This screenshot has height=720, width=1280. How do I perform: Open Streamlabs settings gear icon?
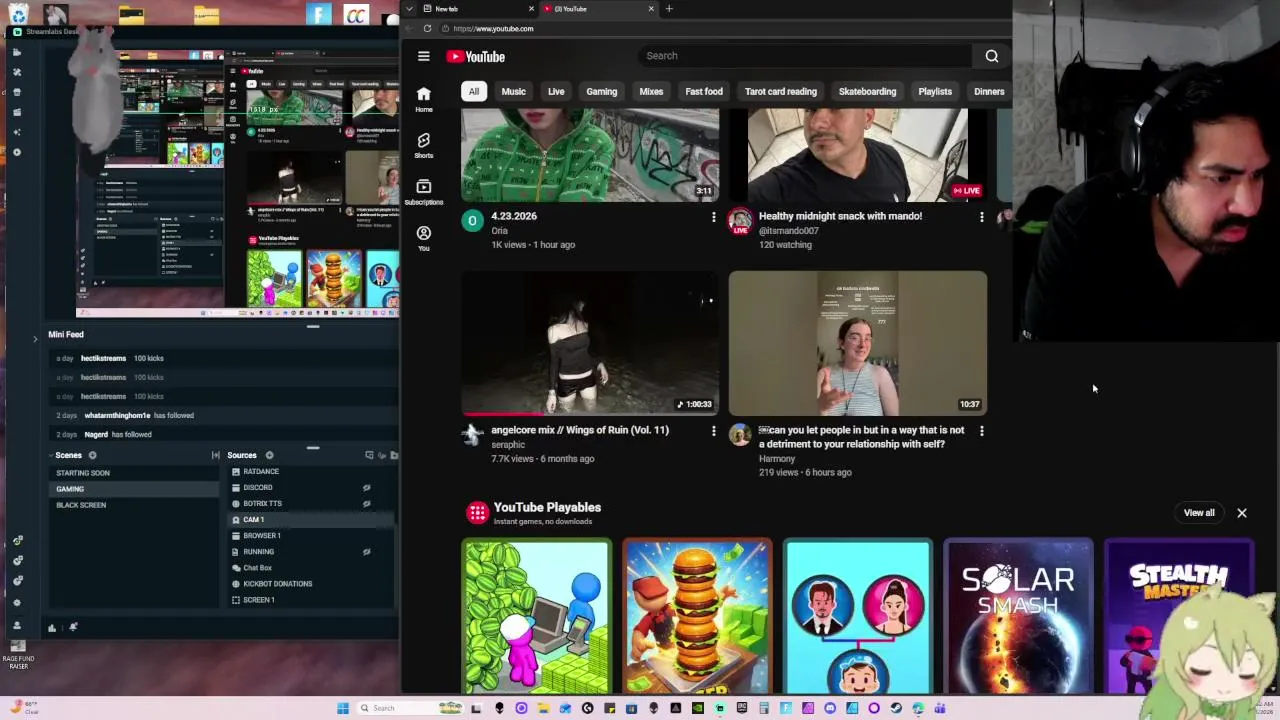(17, 603)
